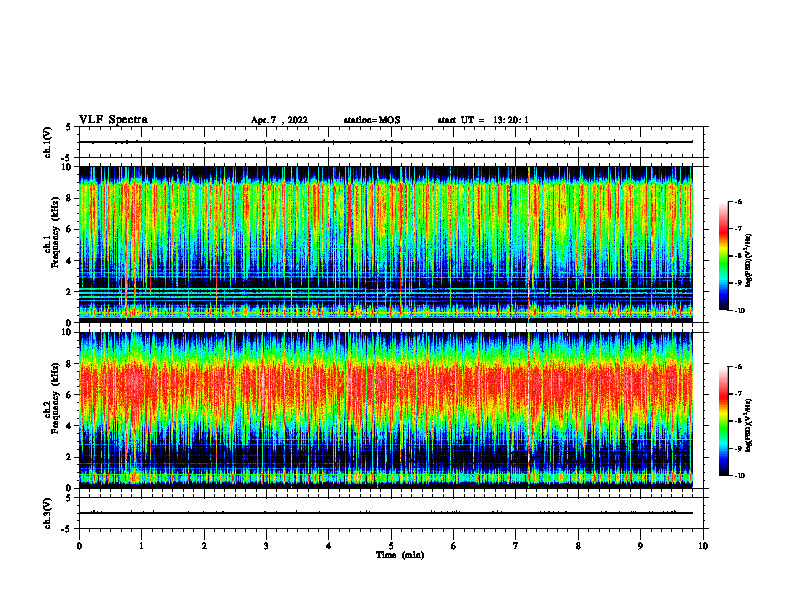Click time axis tick label 2
Viewport: 792px width, 612px height.
coord(204,546)
